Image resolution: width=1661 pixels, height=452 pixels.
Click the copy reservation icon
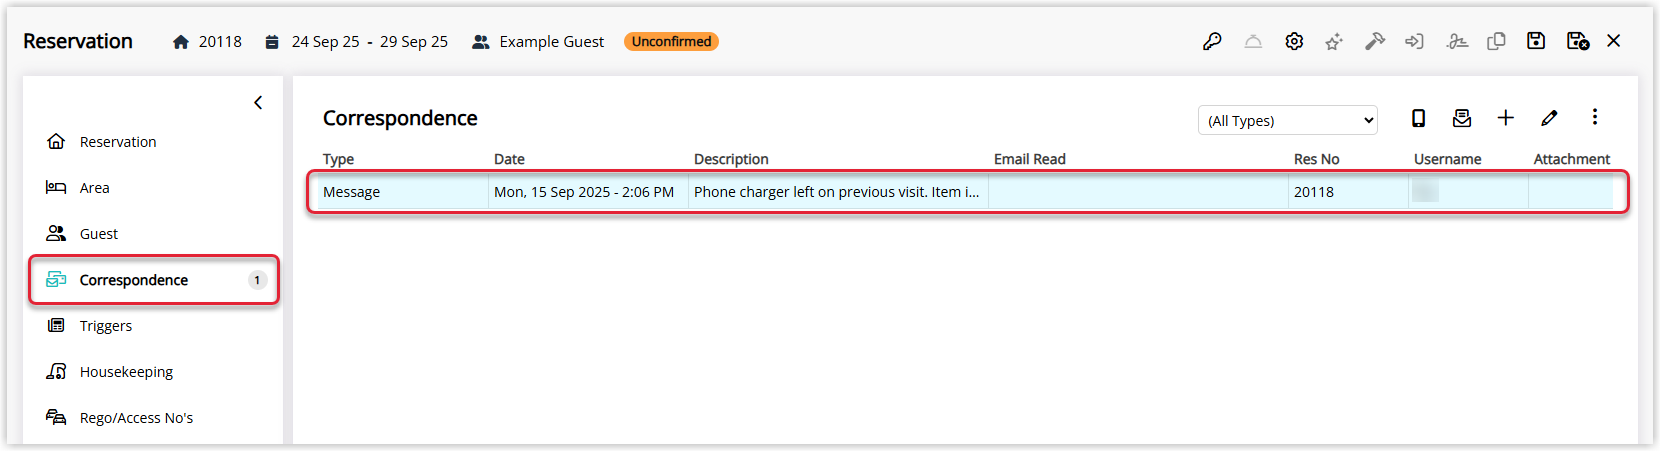tap(1496, 41)
